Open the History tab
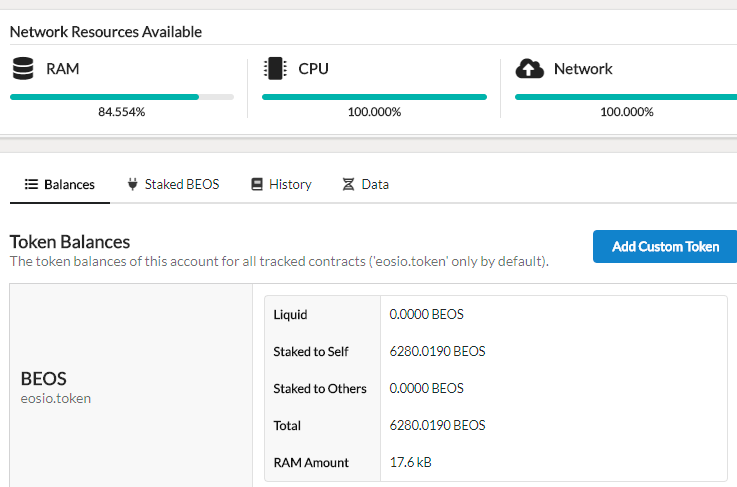 pos(290,184)
